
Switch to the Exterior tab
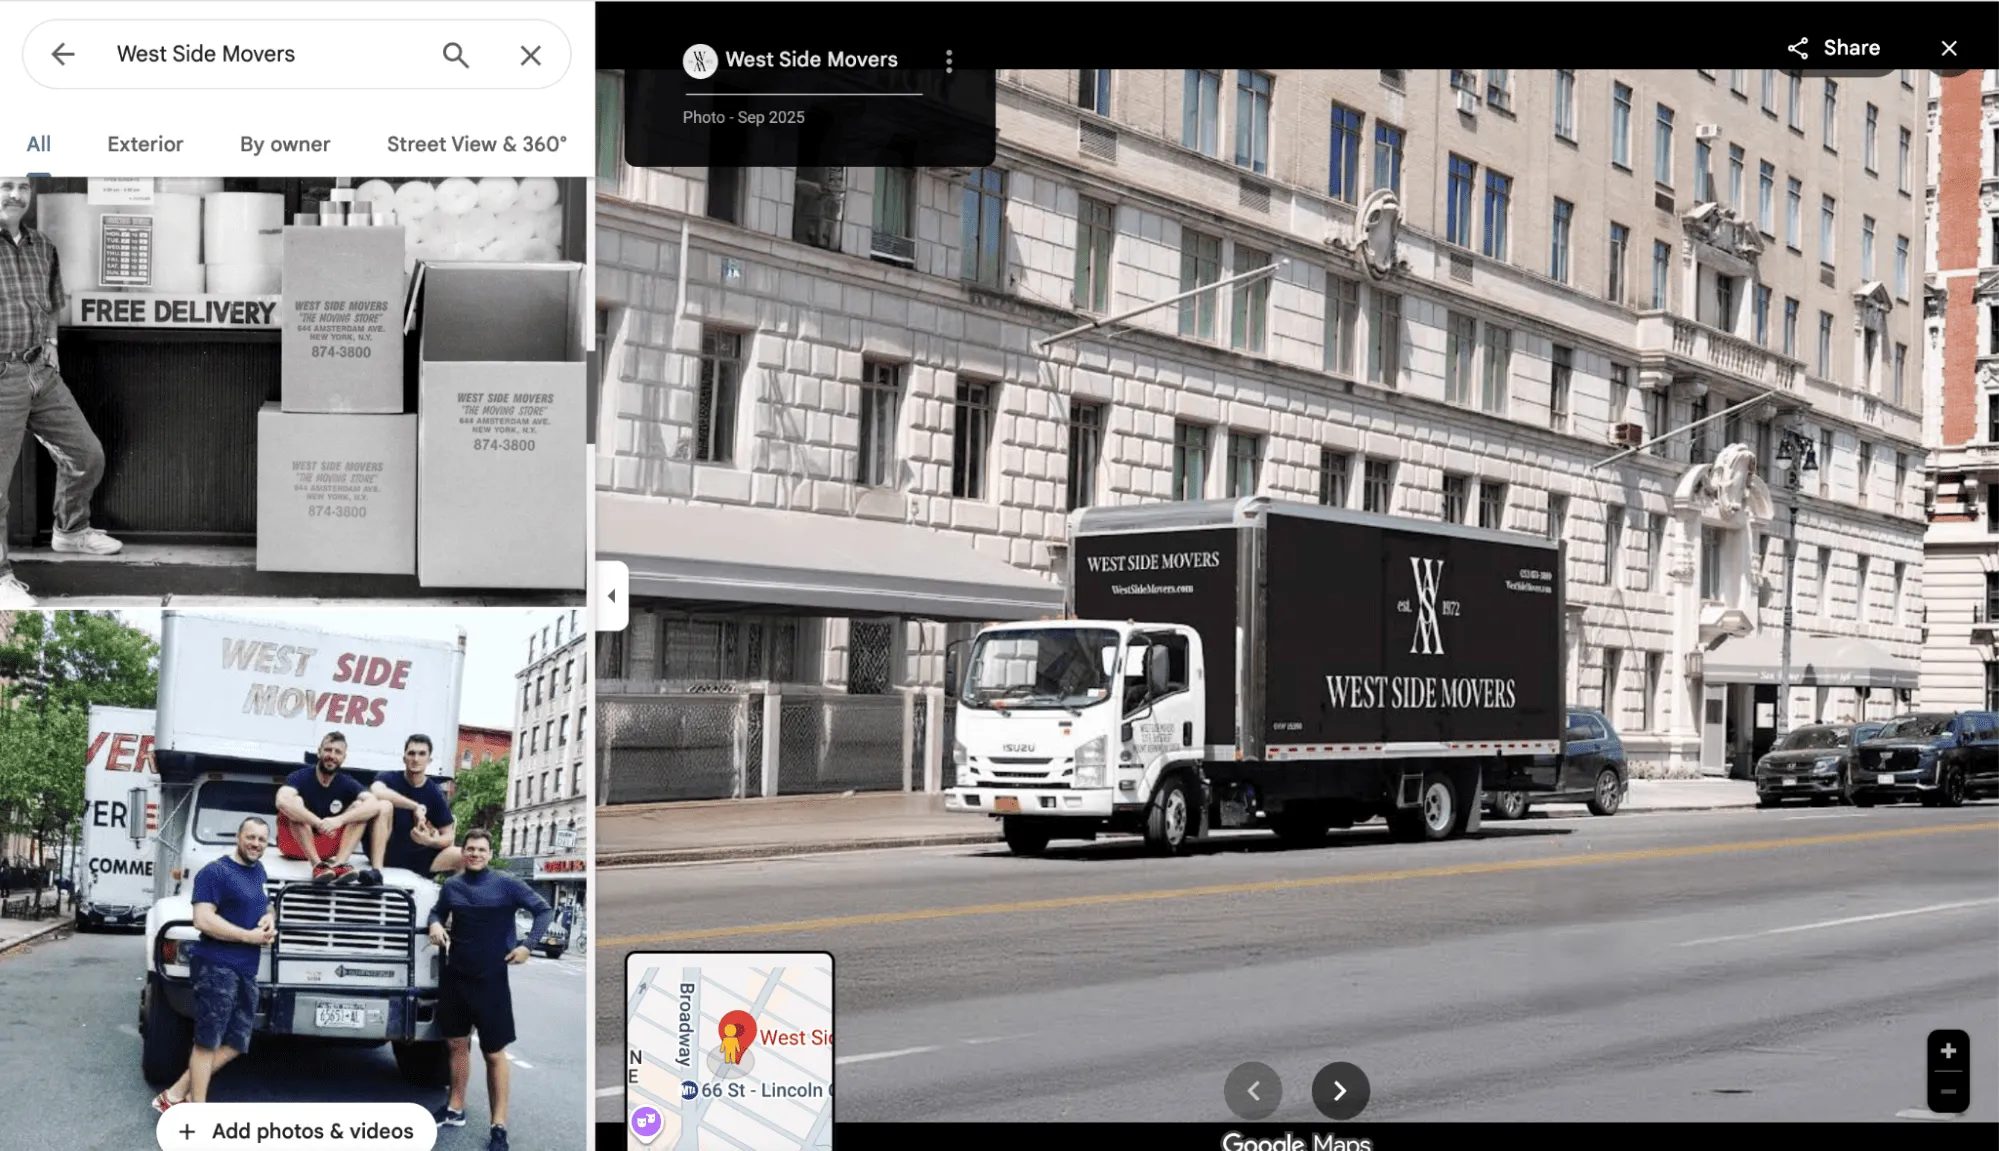[144, 144]
